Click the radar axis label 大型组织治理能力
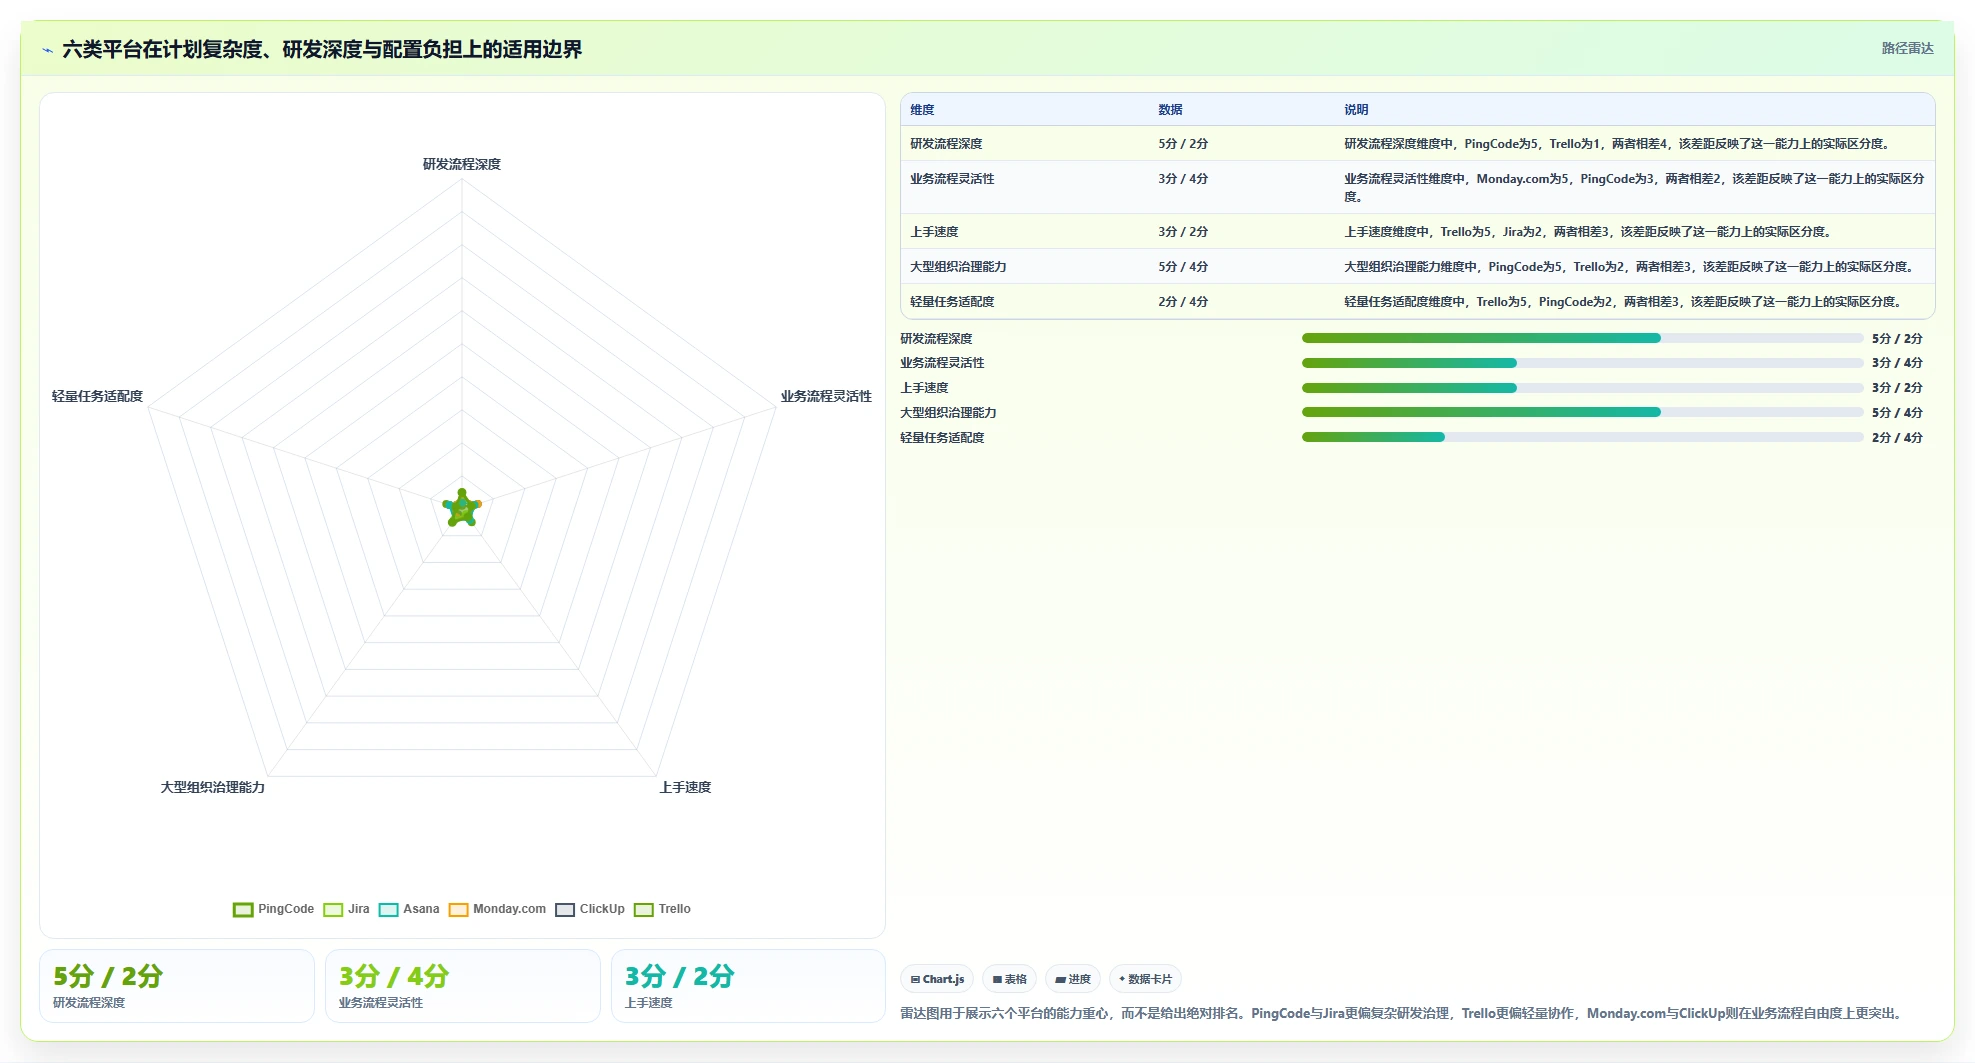The image size is (1975, 1063). click(213, 787)
